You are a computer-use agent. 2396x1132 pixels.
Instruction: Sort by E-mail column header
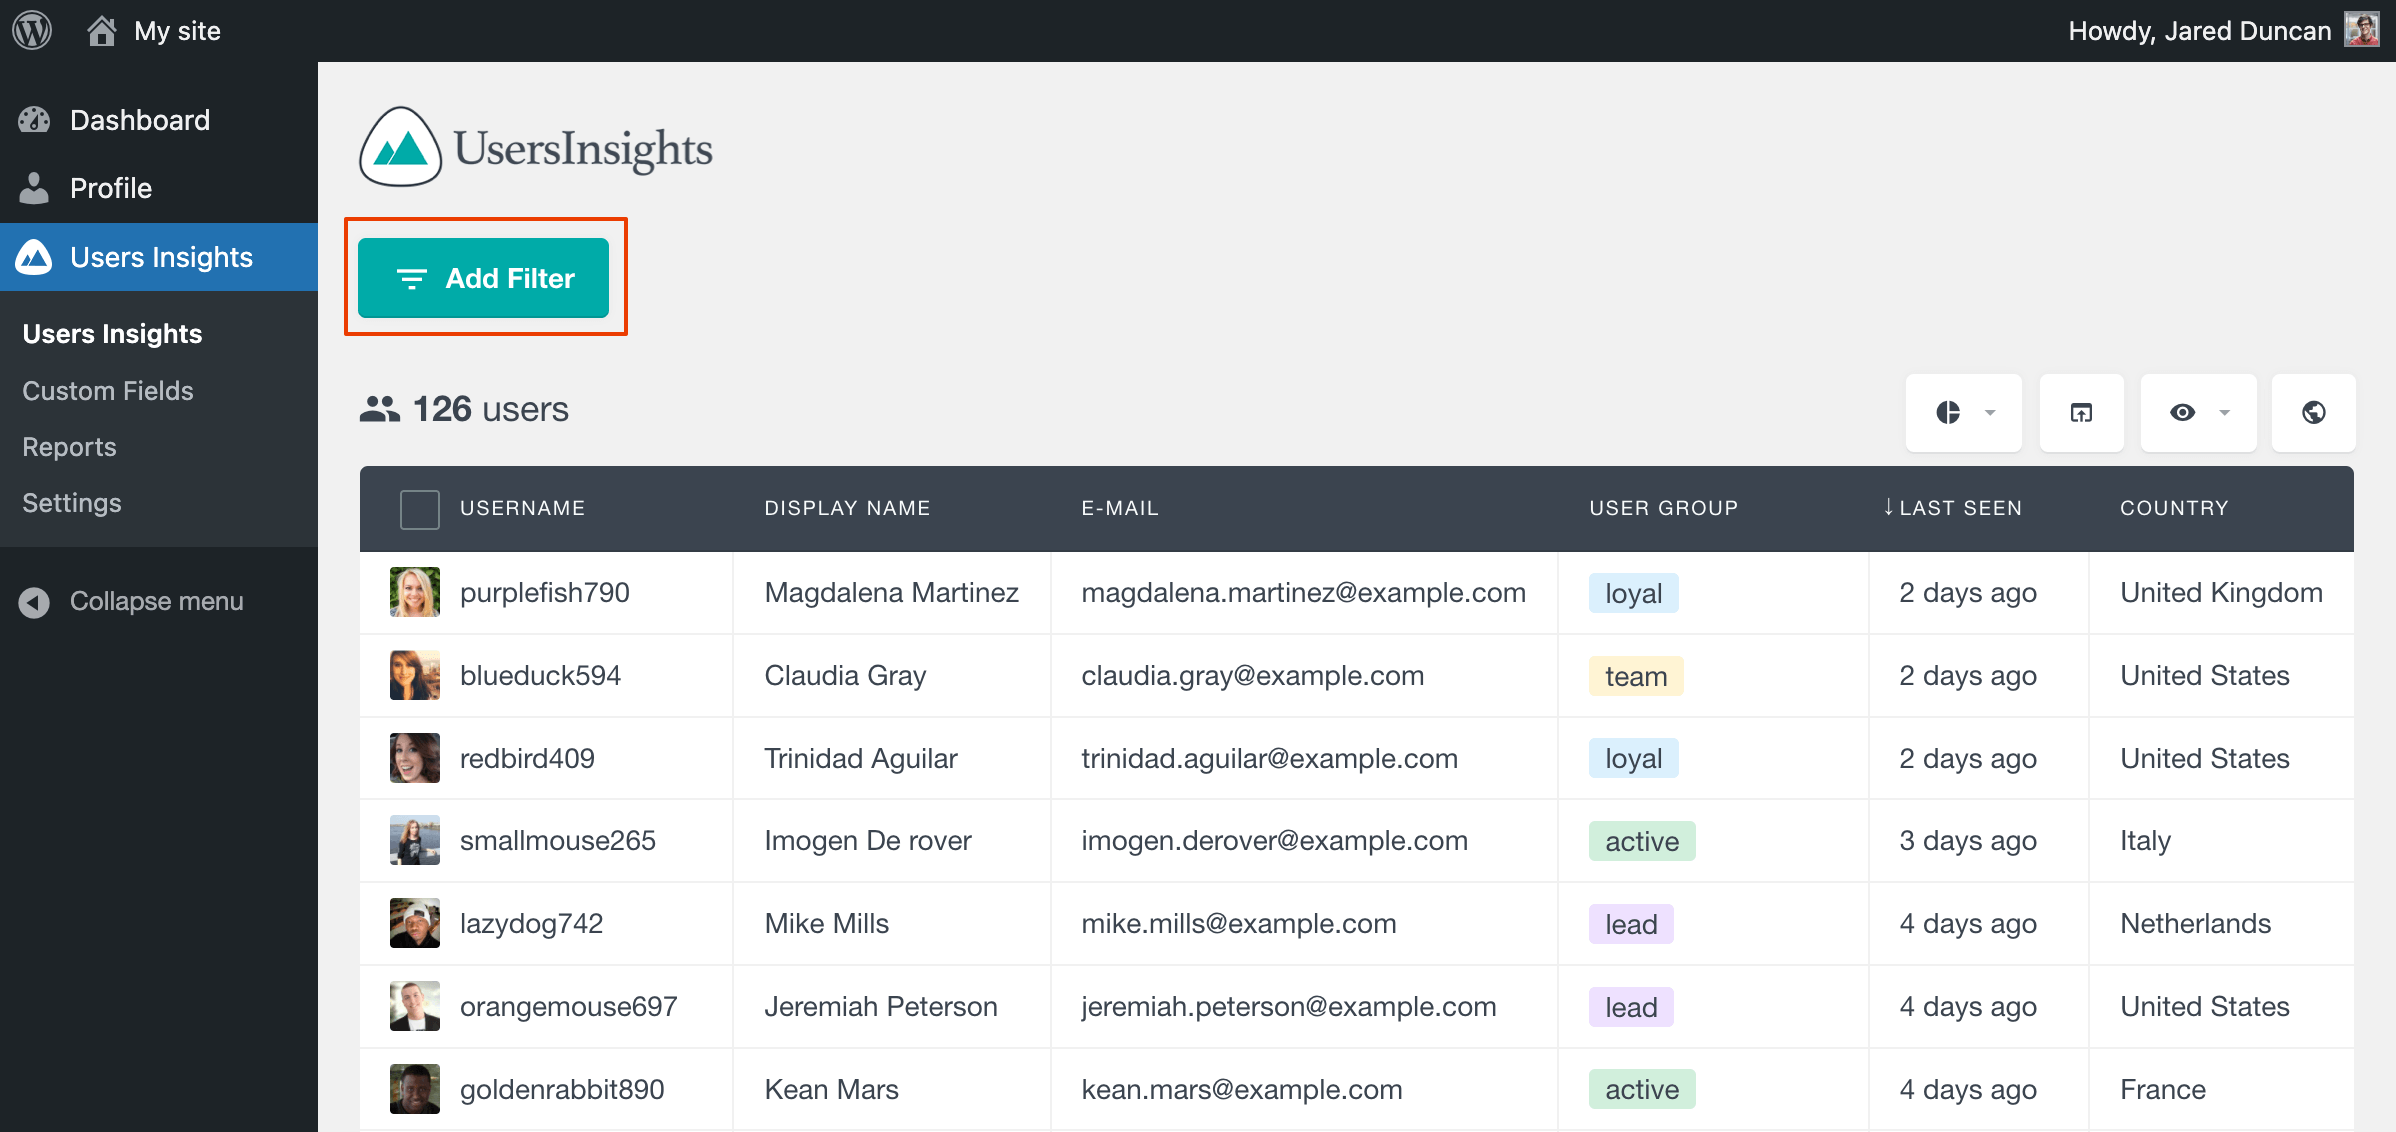click(1120, 508)
